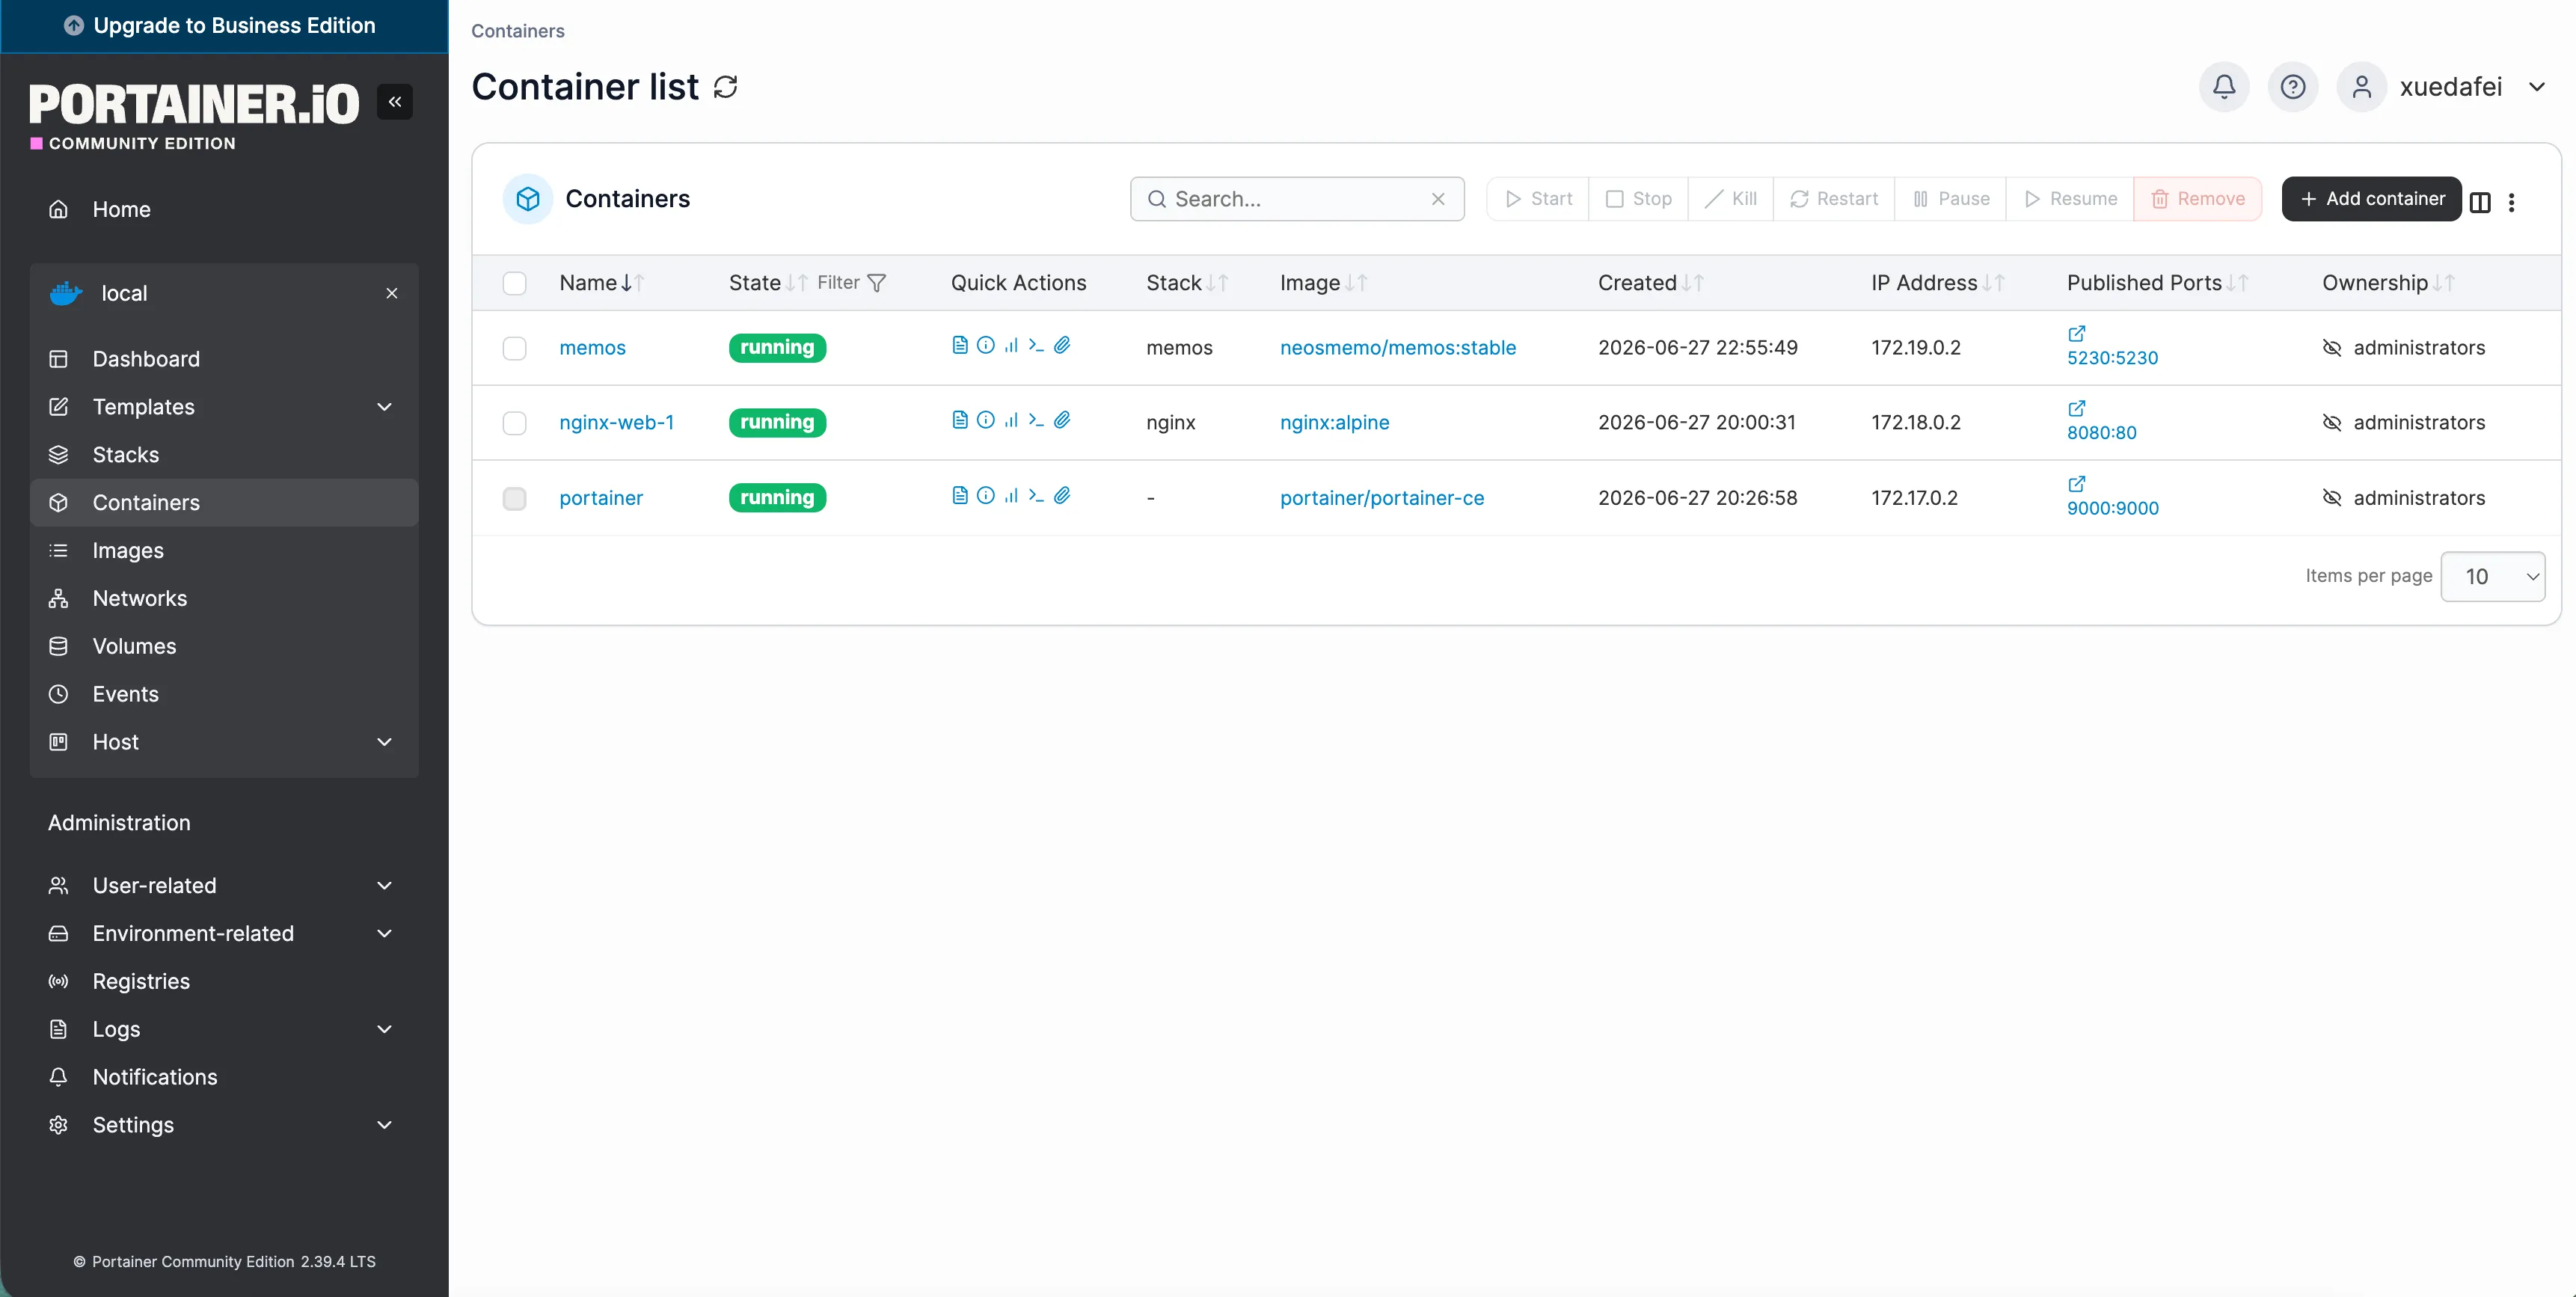Image resolution: width=2576 pixels, height=1297 pixels.
Task: Attach to the nginx-web-1 container
Action: 1062,420
